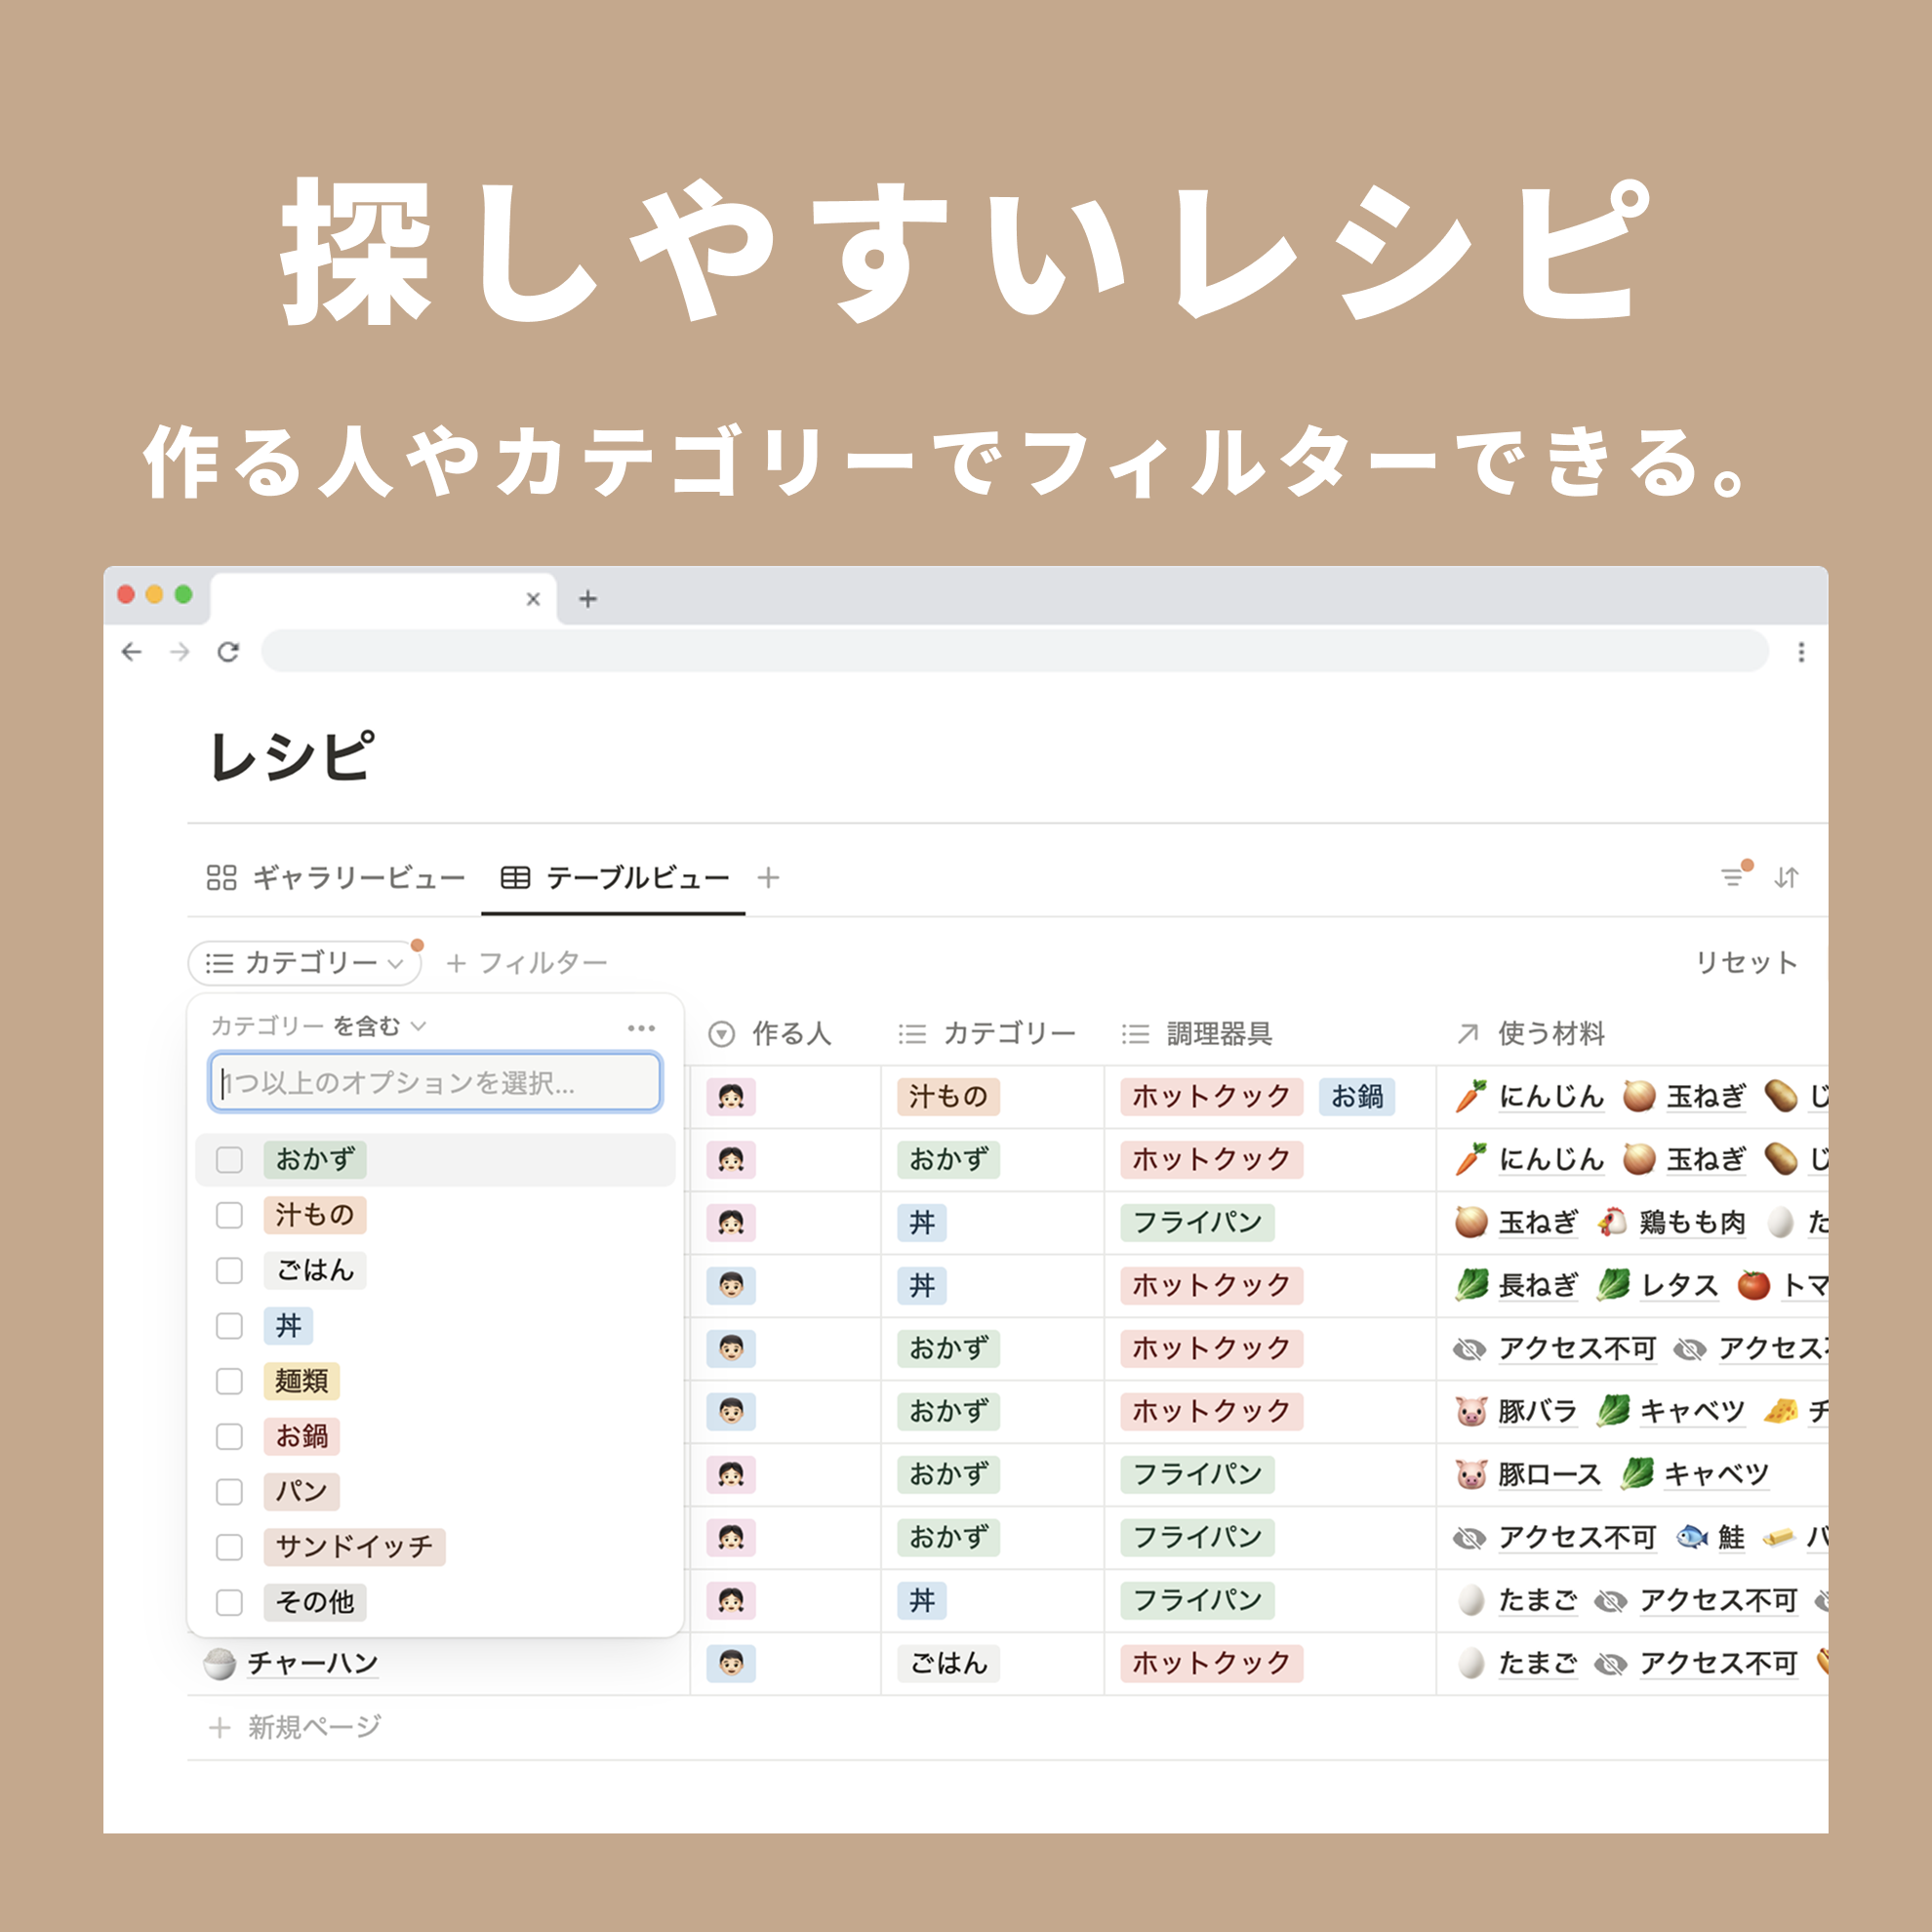Image resolution: width=1932 pixels, height=1932 pixels.
Task: Switch to ギャラリービュー tab
Action: pyautogui.click(x=336, y=877)
